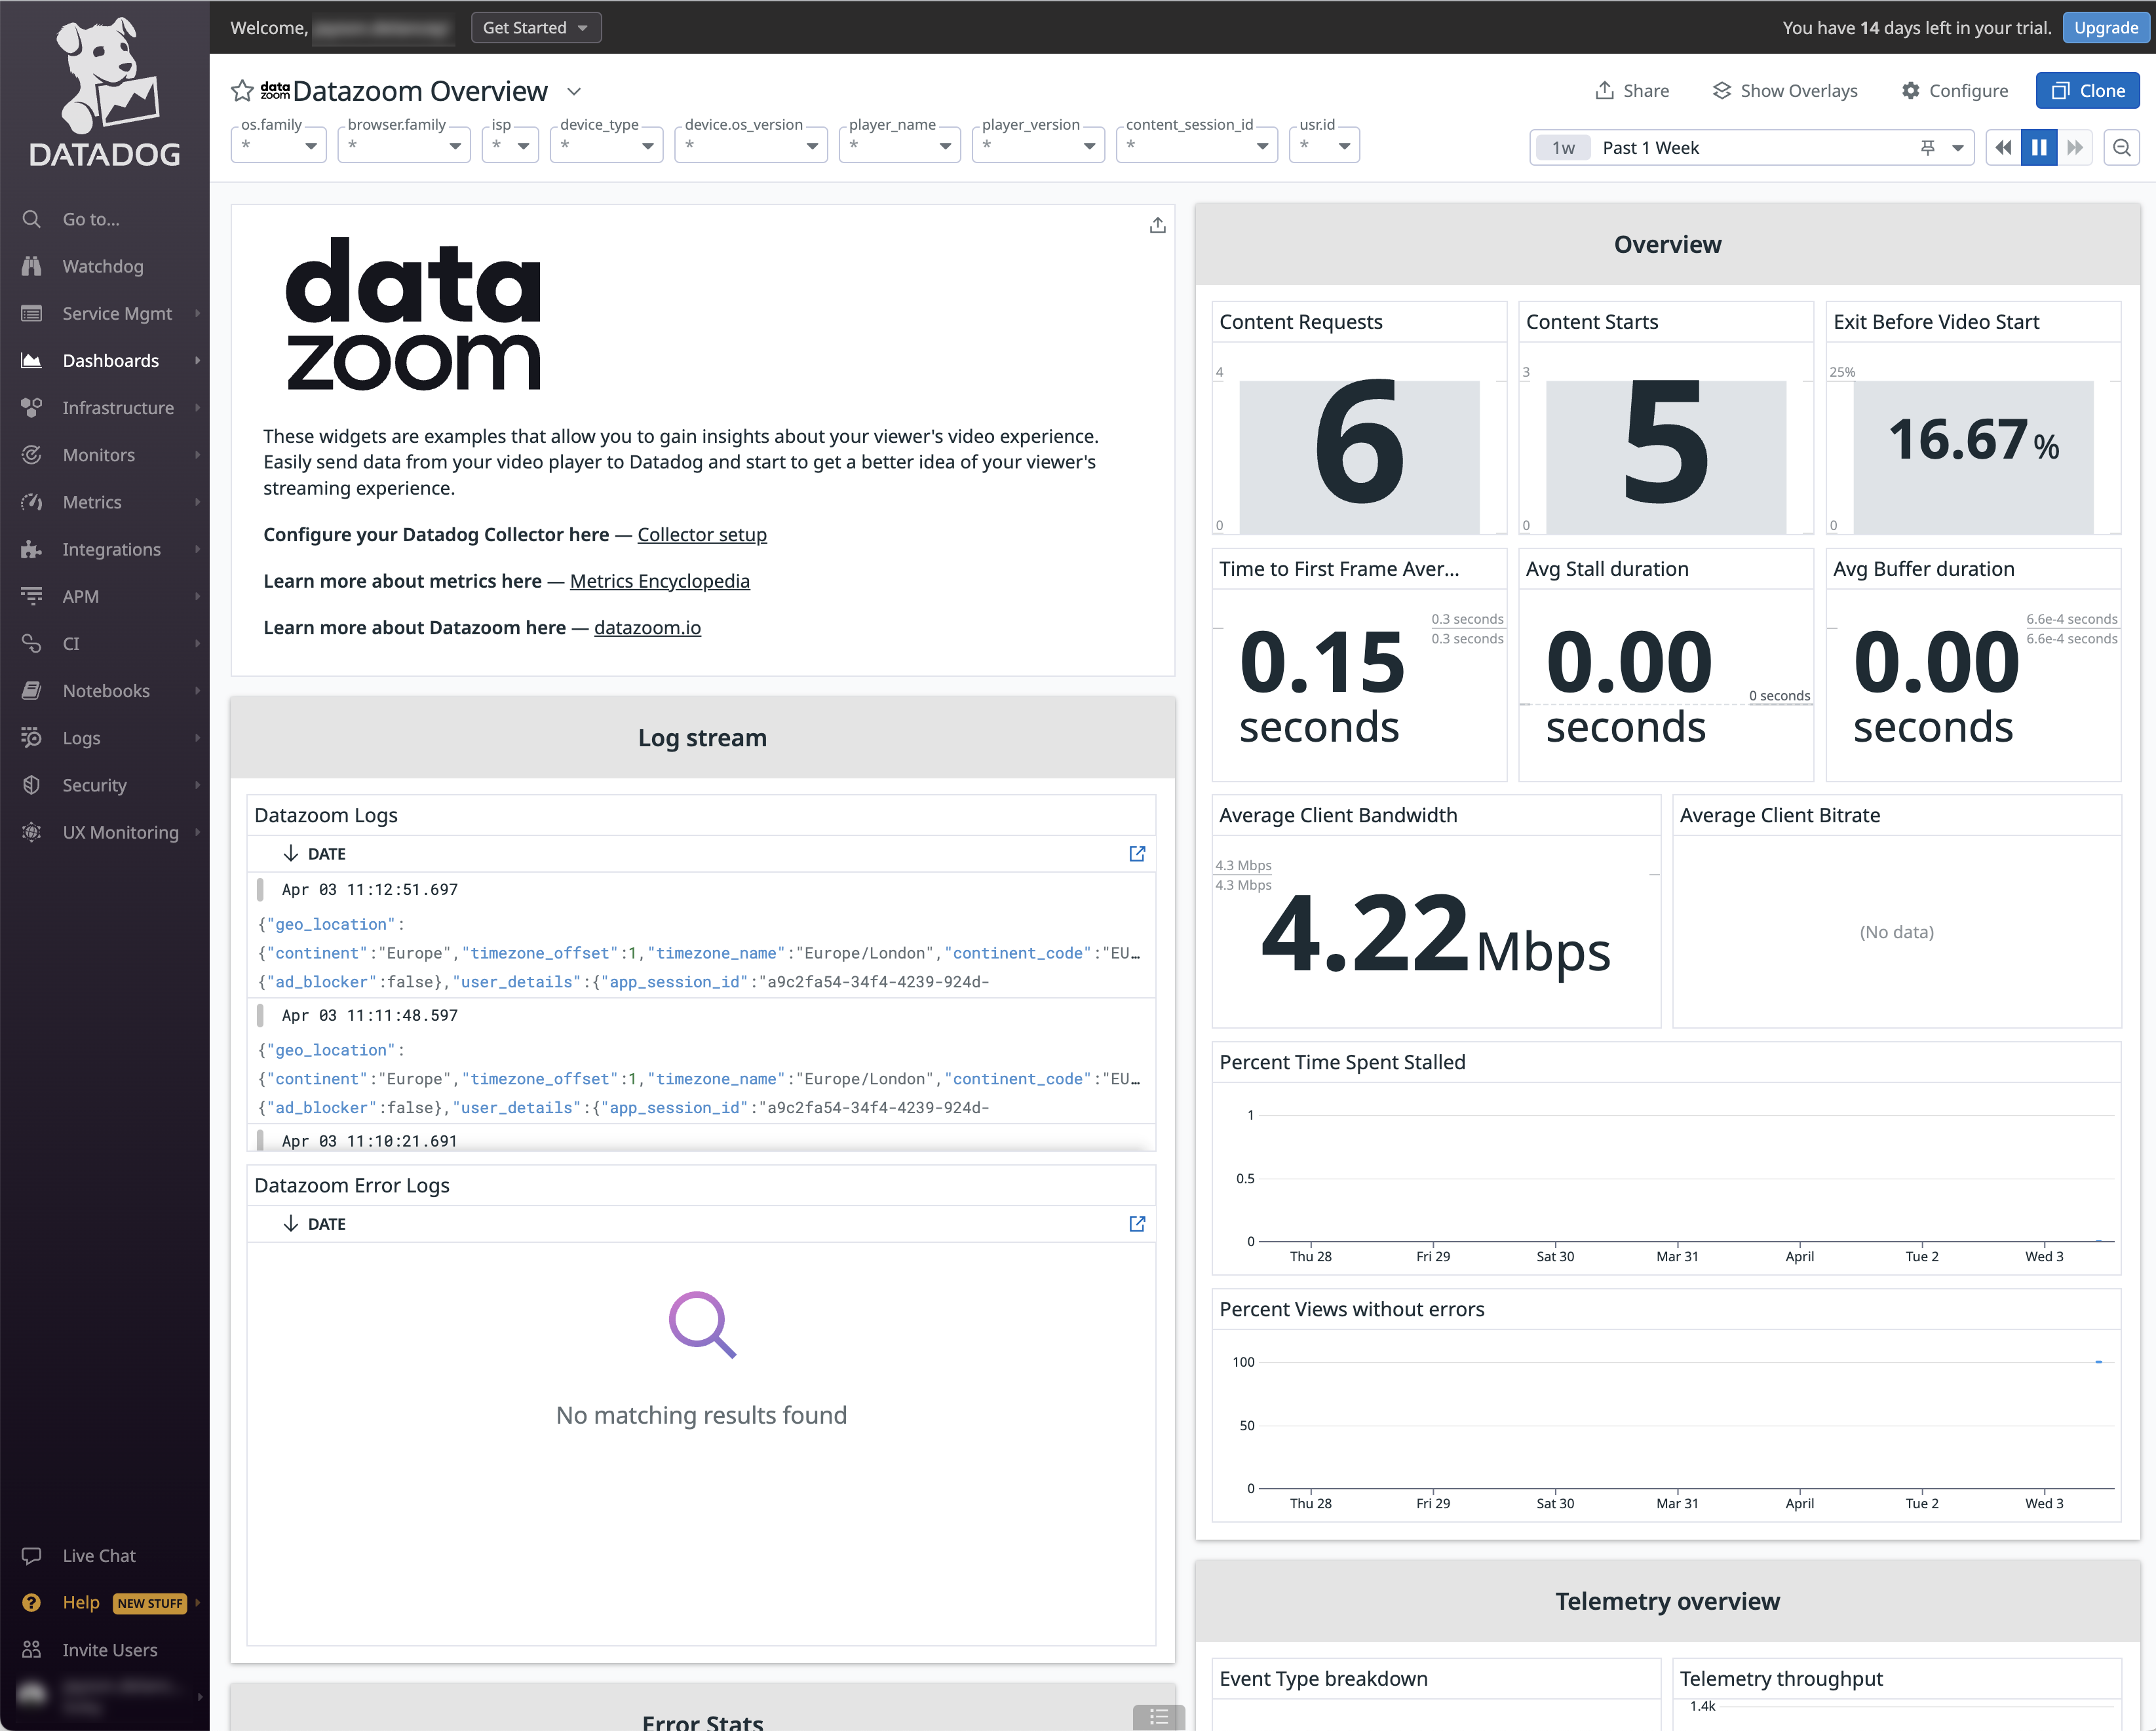
Task: Open Datazoom Logs in Log Explorer
Action: pos(1137,853)
